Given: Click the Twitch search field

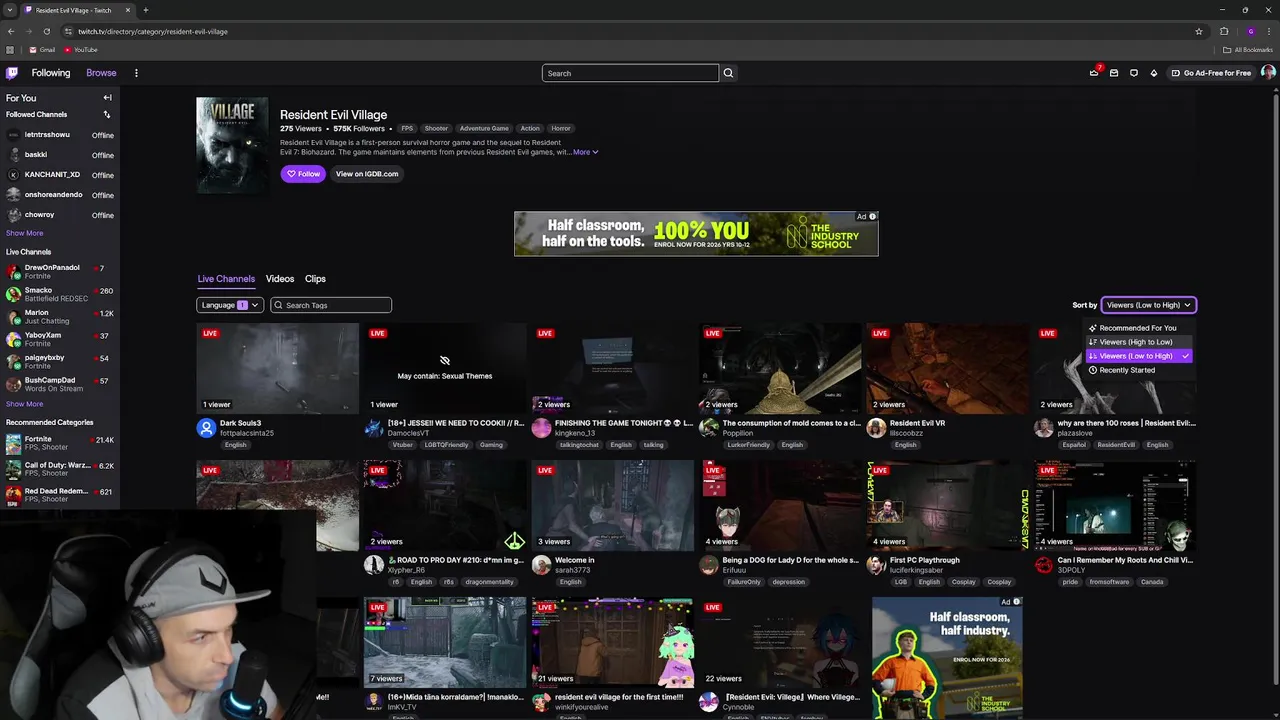Looking at the screenshot, I should click(630, 73).
